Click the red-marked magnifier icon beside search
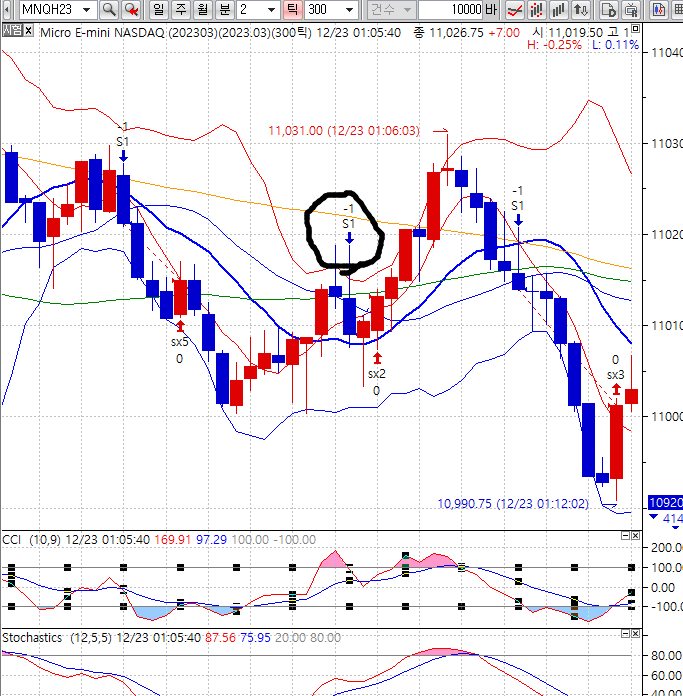The image size is (683, 696). pyautogui.click(x=130, y=10)
